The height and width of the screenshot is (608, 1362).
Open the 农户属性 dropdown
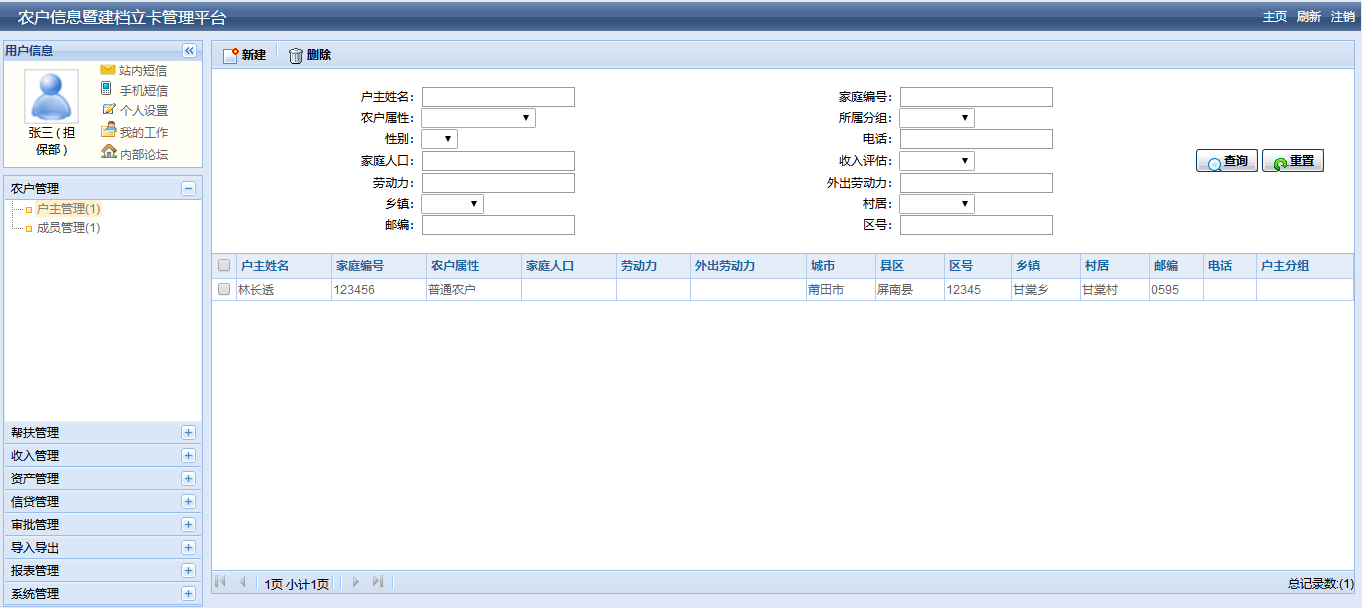tap(478, 118)
